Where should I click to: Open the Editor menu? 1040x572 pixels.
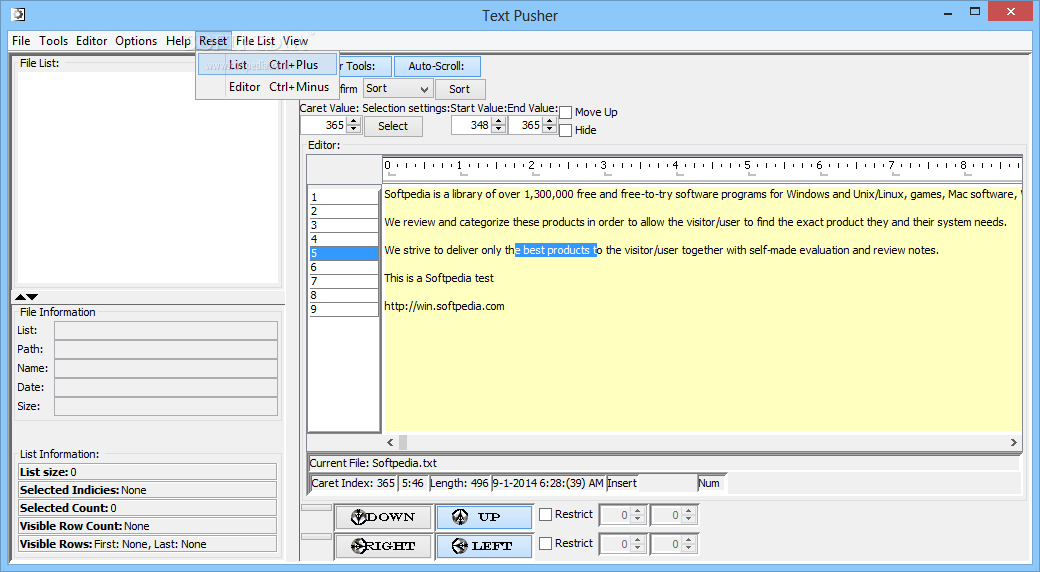(92, 40)
